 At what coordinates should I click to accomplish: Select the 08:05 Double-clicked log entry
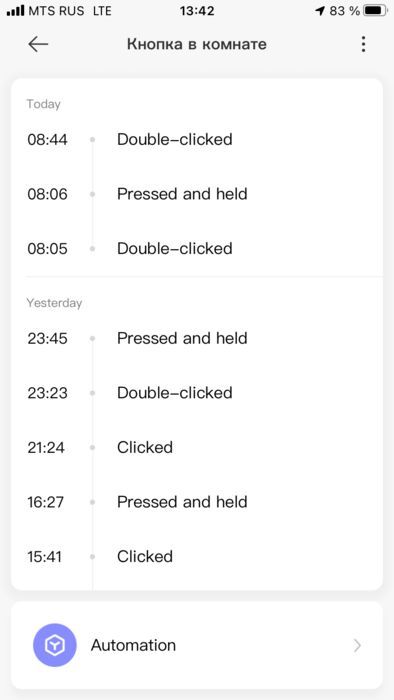pyautogui.click(x=197, y=249)
